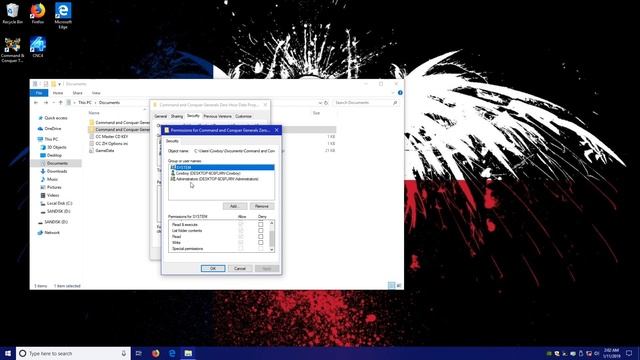The height and width of the screenshot is (360, 640).
Task: Check Deny for List folder contents
Action: pos(260,231)
